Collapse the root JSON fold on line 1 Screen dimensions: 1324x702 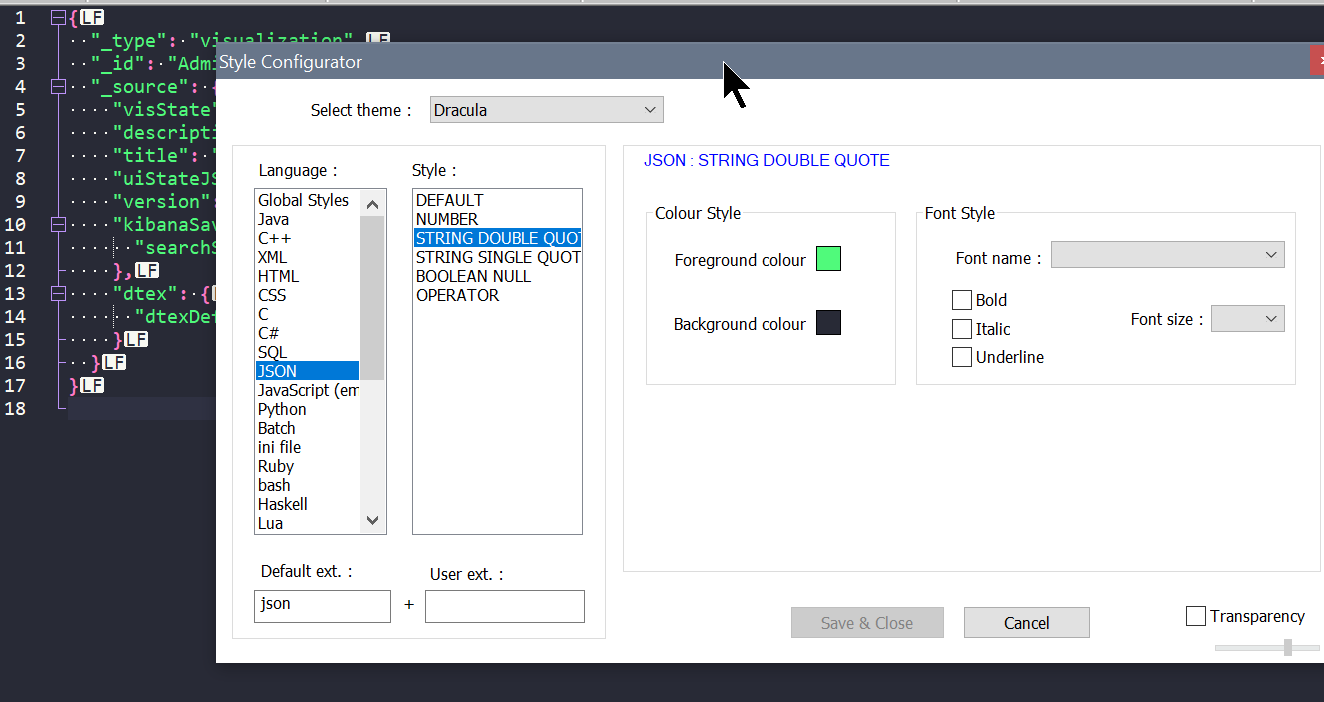[x=58, y=16]
